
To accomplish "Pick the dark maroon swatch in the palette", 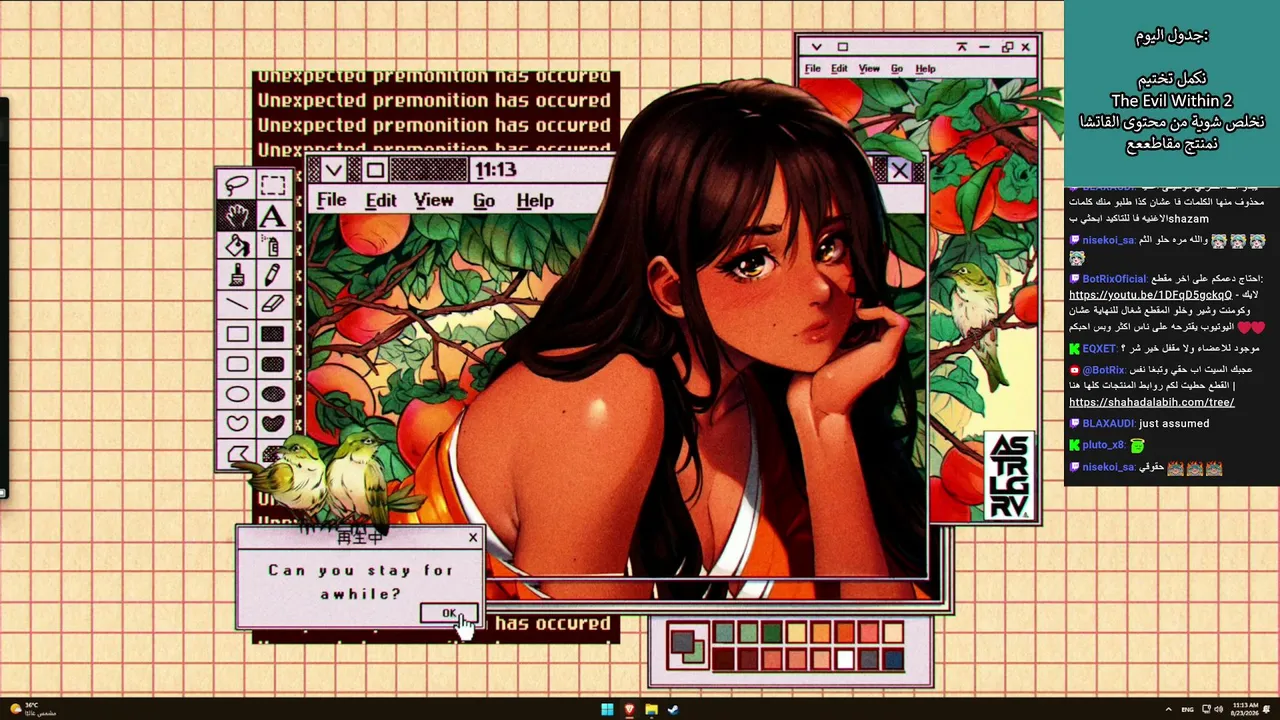I will click(x=724, y=659).
